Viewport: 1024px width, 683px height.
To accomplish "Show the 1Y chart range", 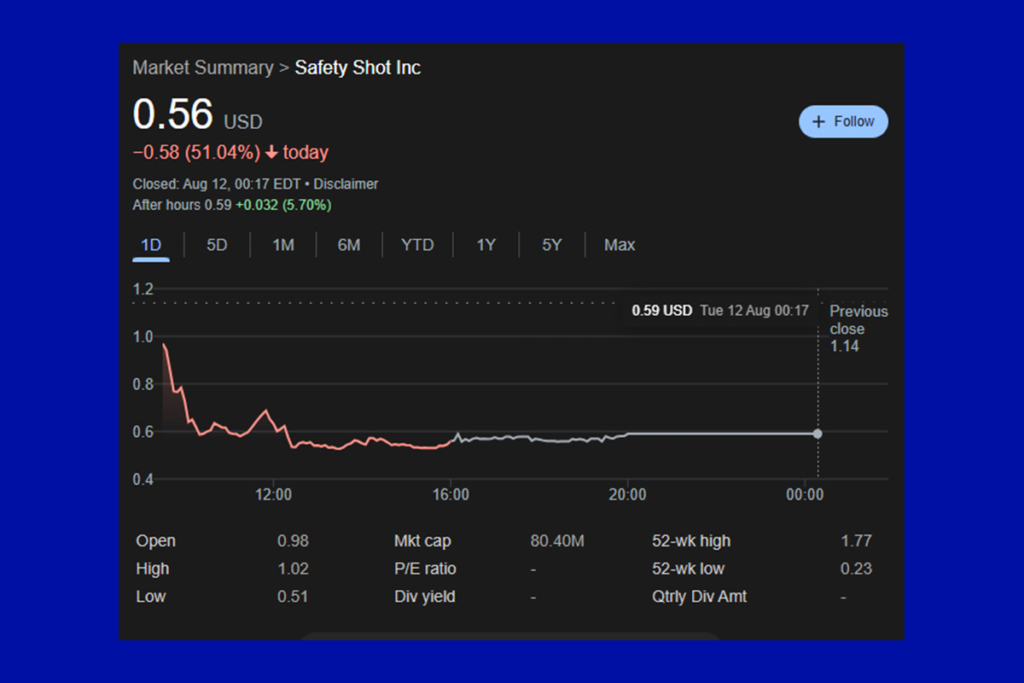I will (486, 245).
